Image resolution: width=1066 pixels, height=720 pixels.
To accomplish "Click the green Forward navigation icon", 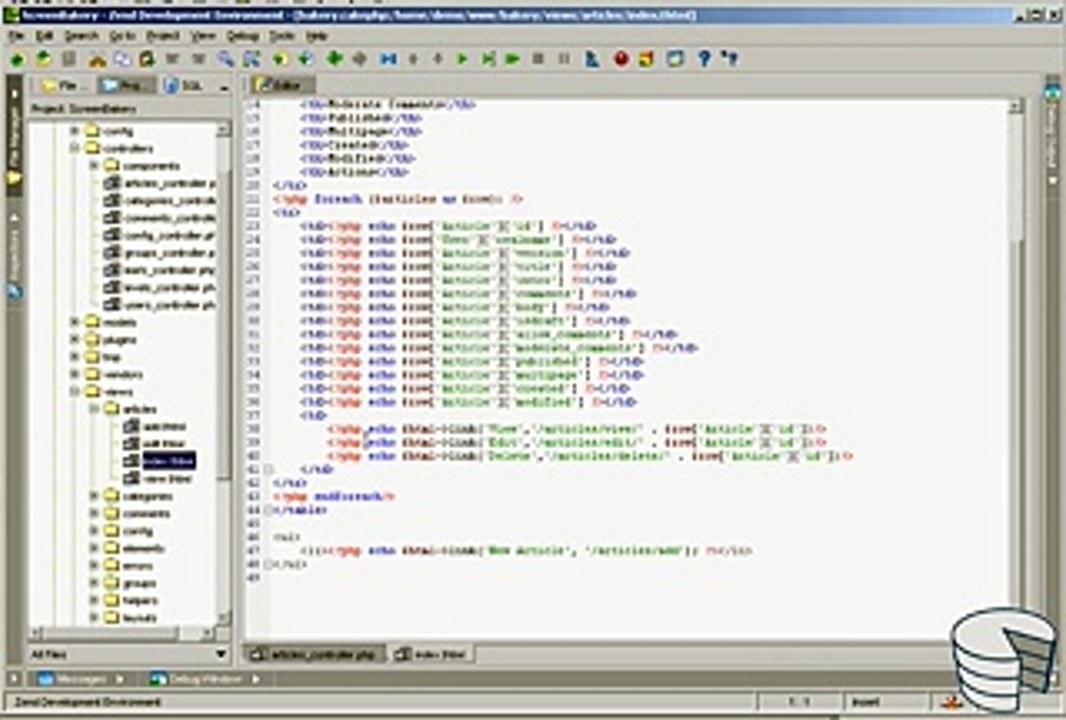I will (x=306, y=60).
